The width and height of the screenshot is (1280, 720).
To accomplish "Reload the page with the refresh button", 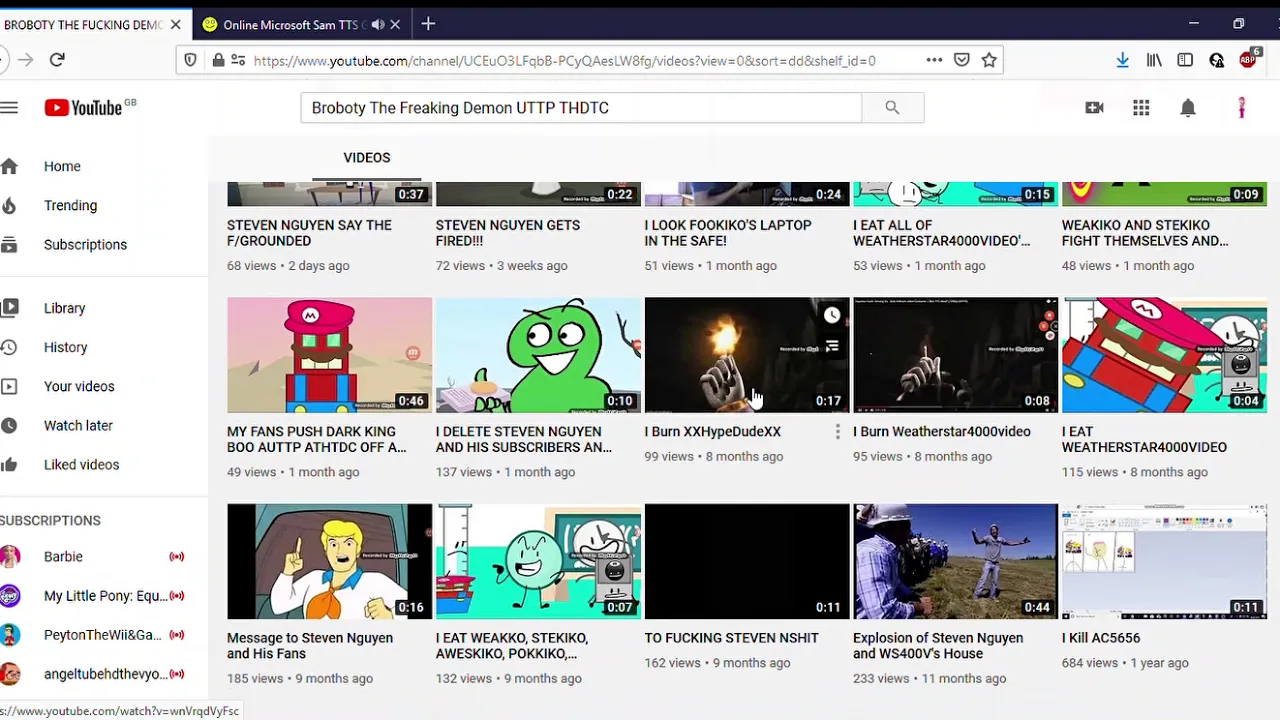I will coord(57,60).
